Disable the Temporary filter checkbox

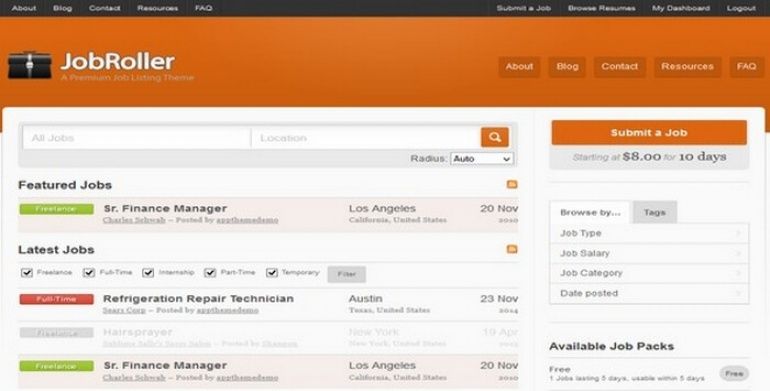click(272, 273)
